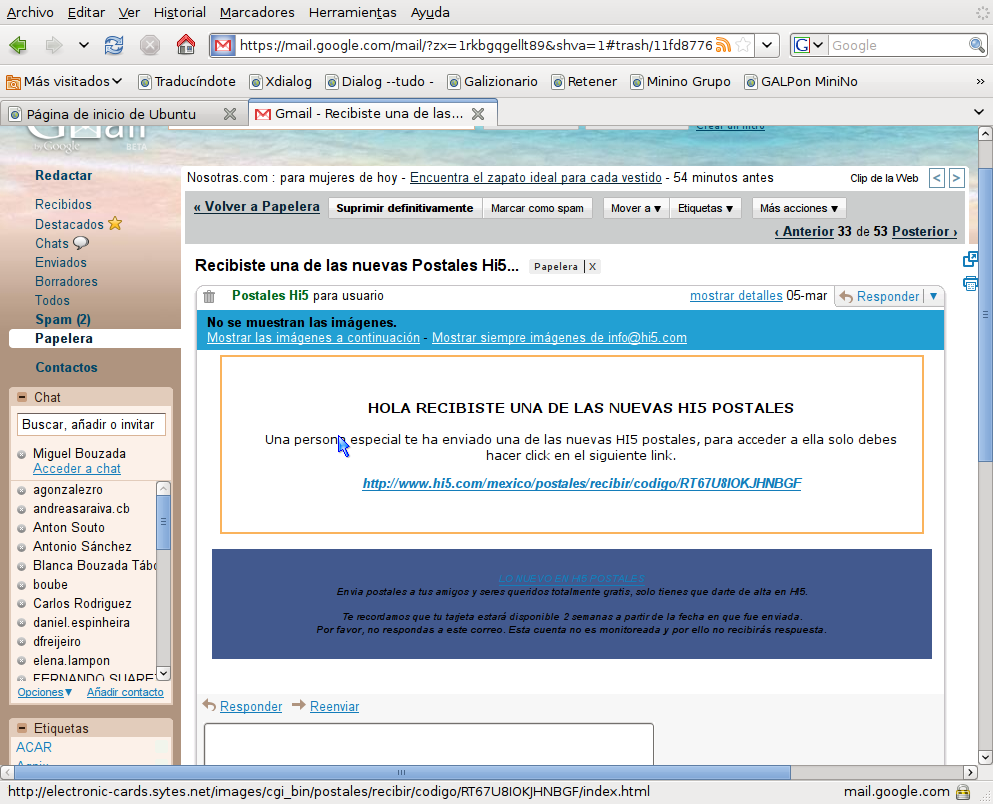
Task: Click the Reenviar link below the message
Action: point(334,706)
